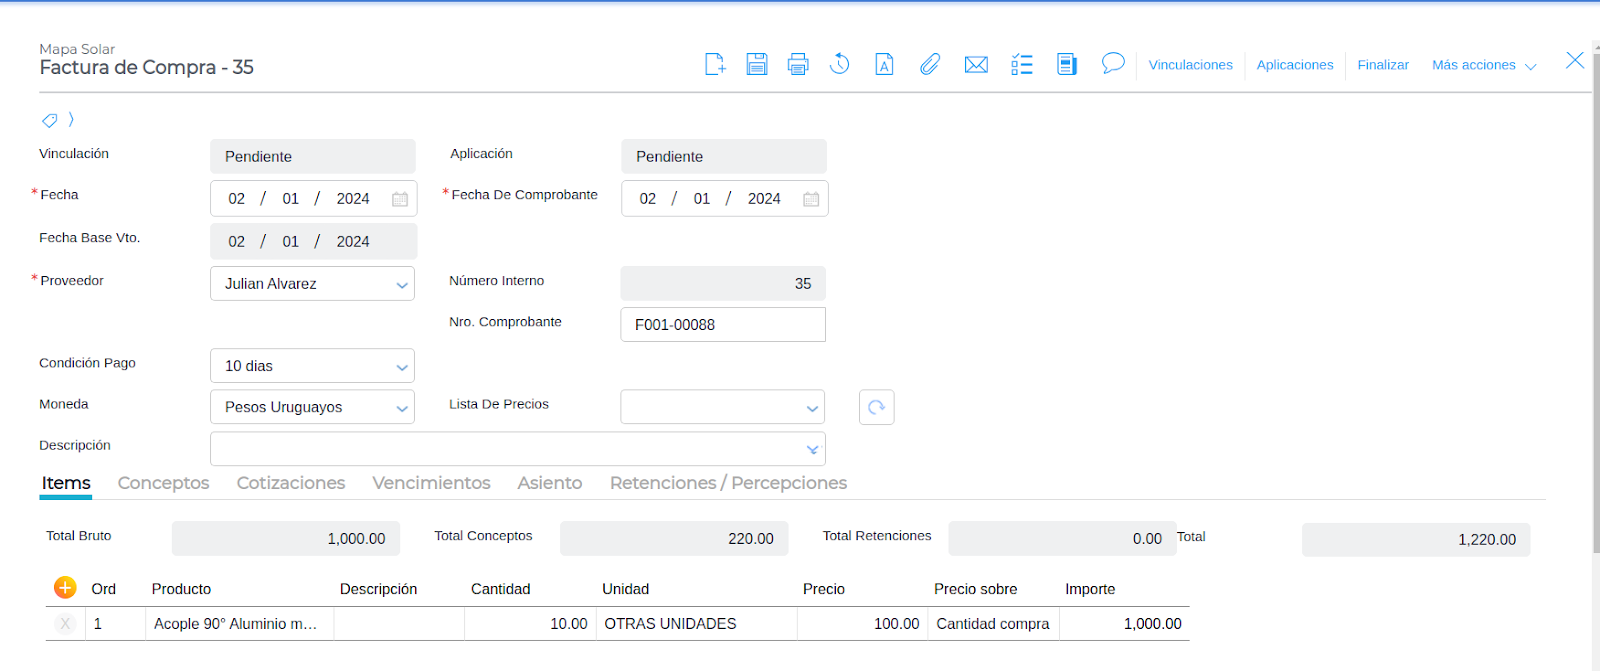Add a new item with orange plus
The width and height of the screenshot is (1600, 671).
pos(65,588)
